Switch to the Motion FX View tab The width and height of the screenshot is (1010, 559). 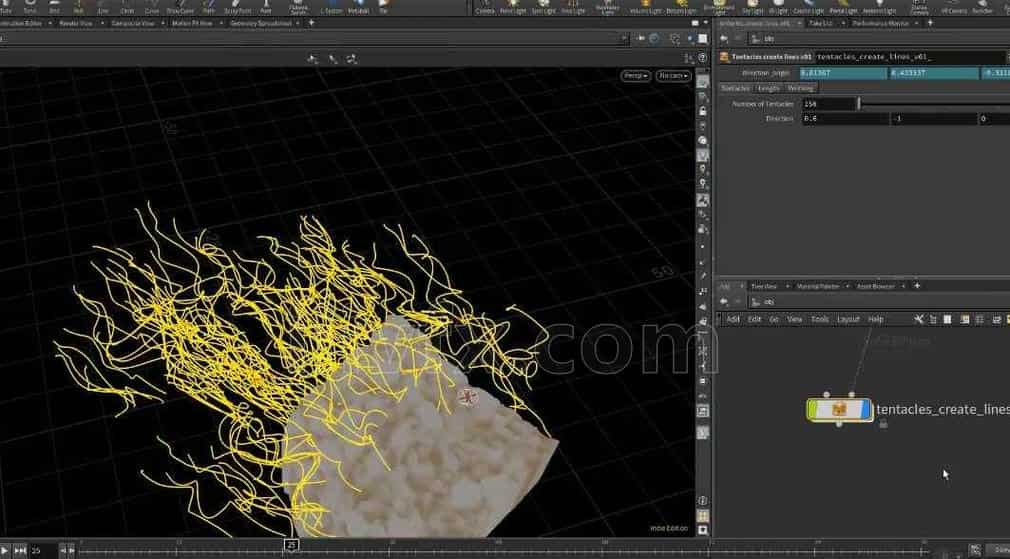(192, 23)
